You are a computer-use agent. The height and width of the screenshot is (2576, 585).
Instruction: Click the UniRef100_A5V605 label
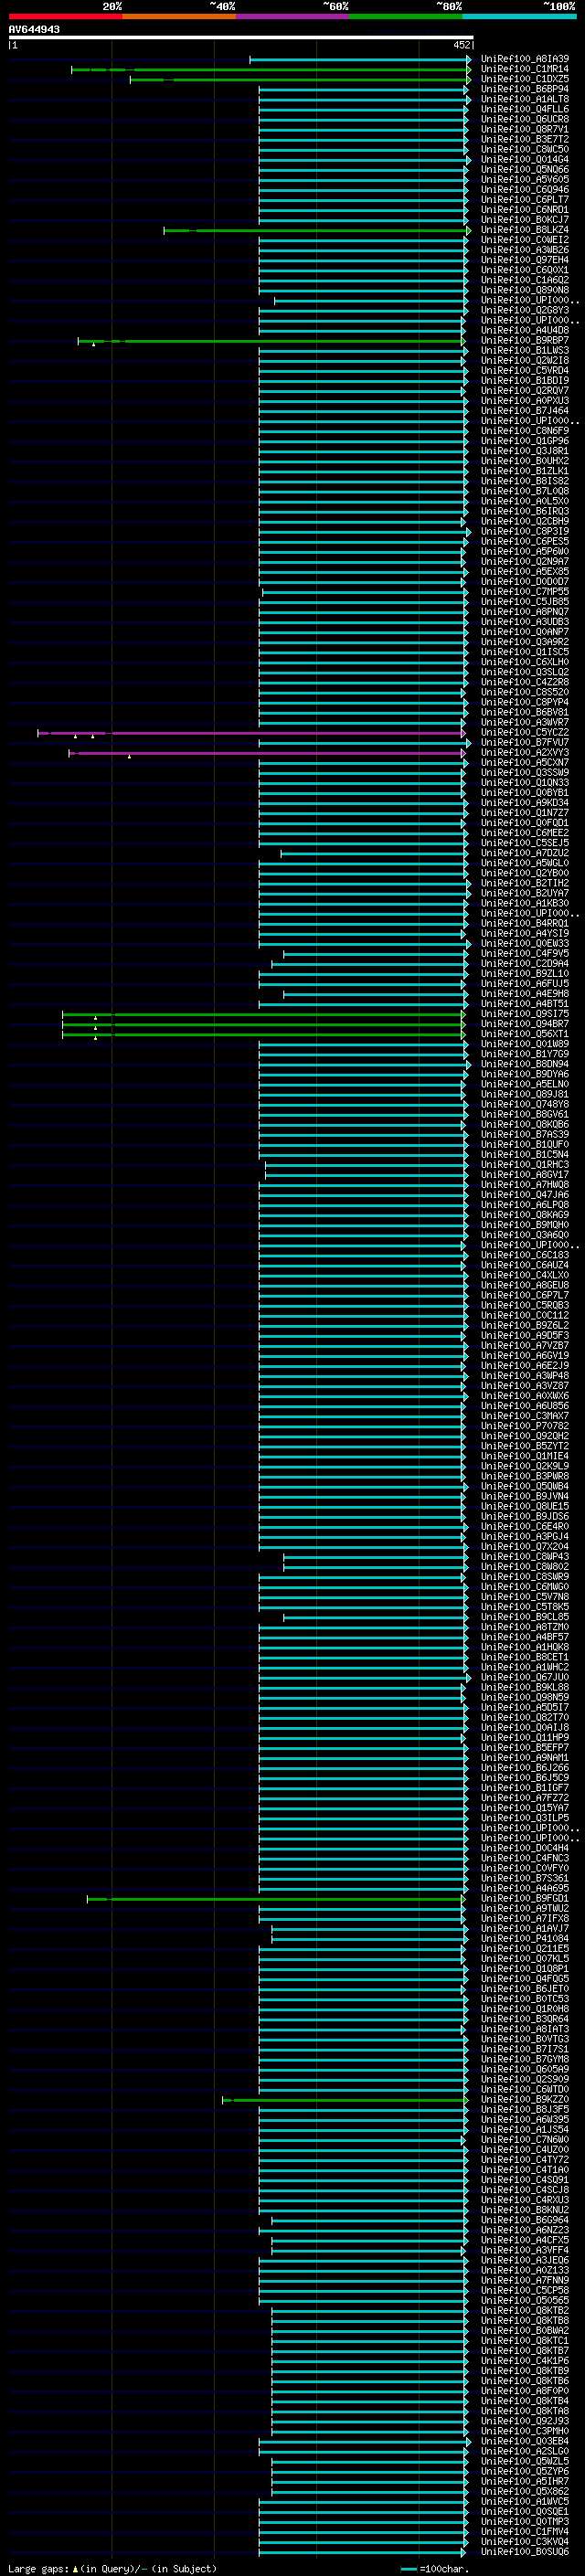[x=524, y=180]
